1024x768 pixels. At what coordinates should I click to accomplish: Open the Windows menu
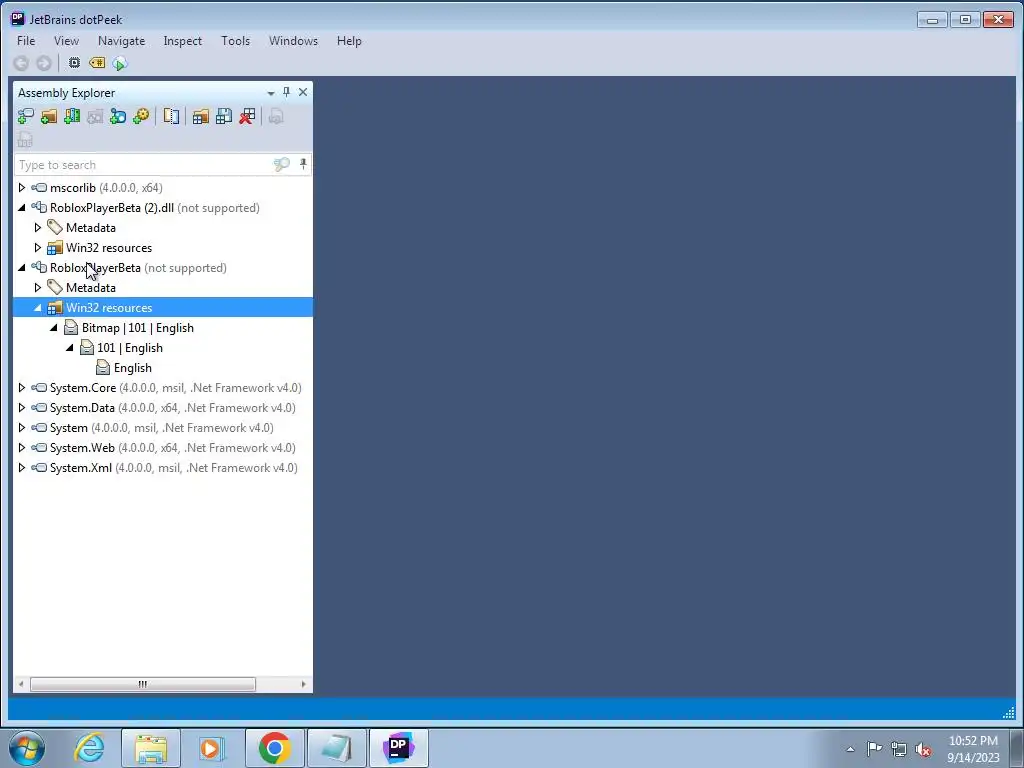[293, 40]
